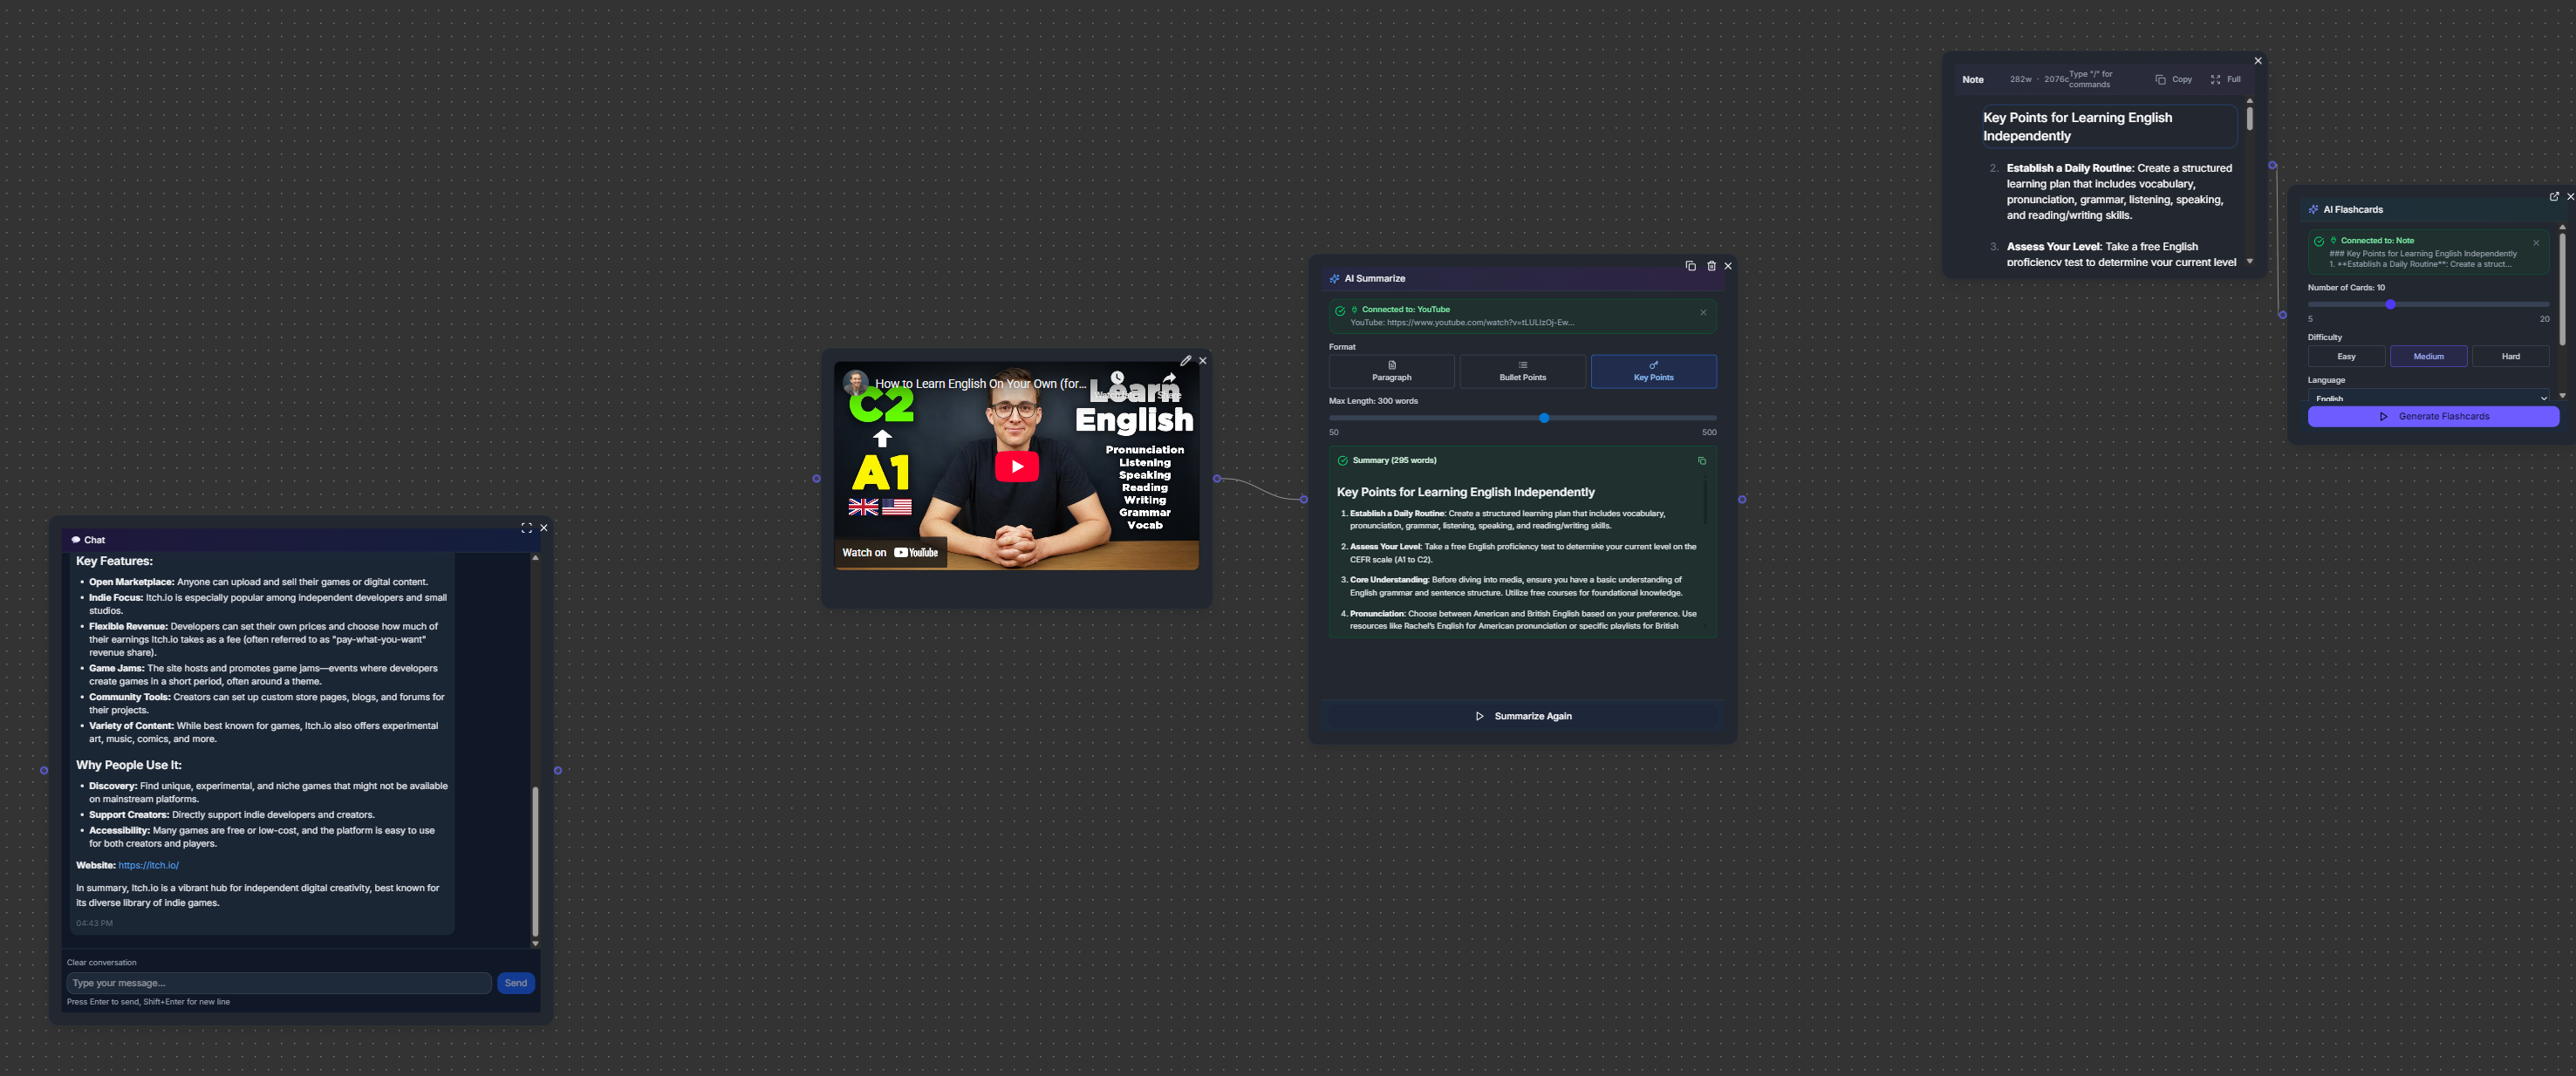Copy the Note content
2576x1076 pixels.
pos(2174,79)
